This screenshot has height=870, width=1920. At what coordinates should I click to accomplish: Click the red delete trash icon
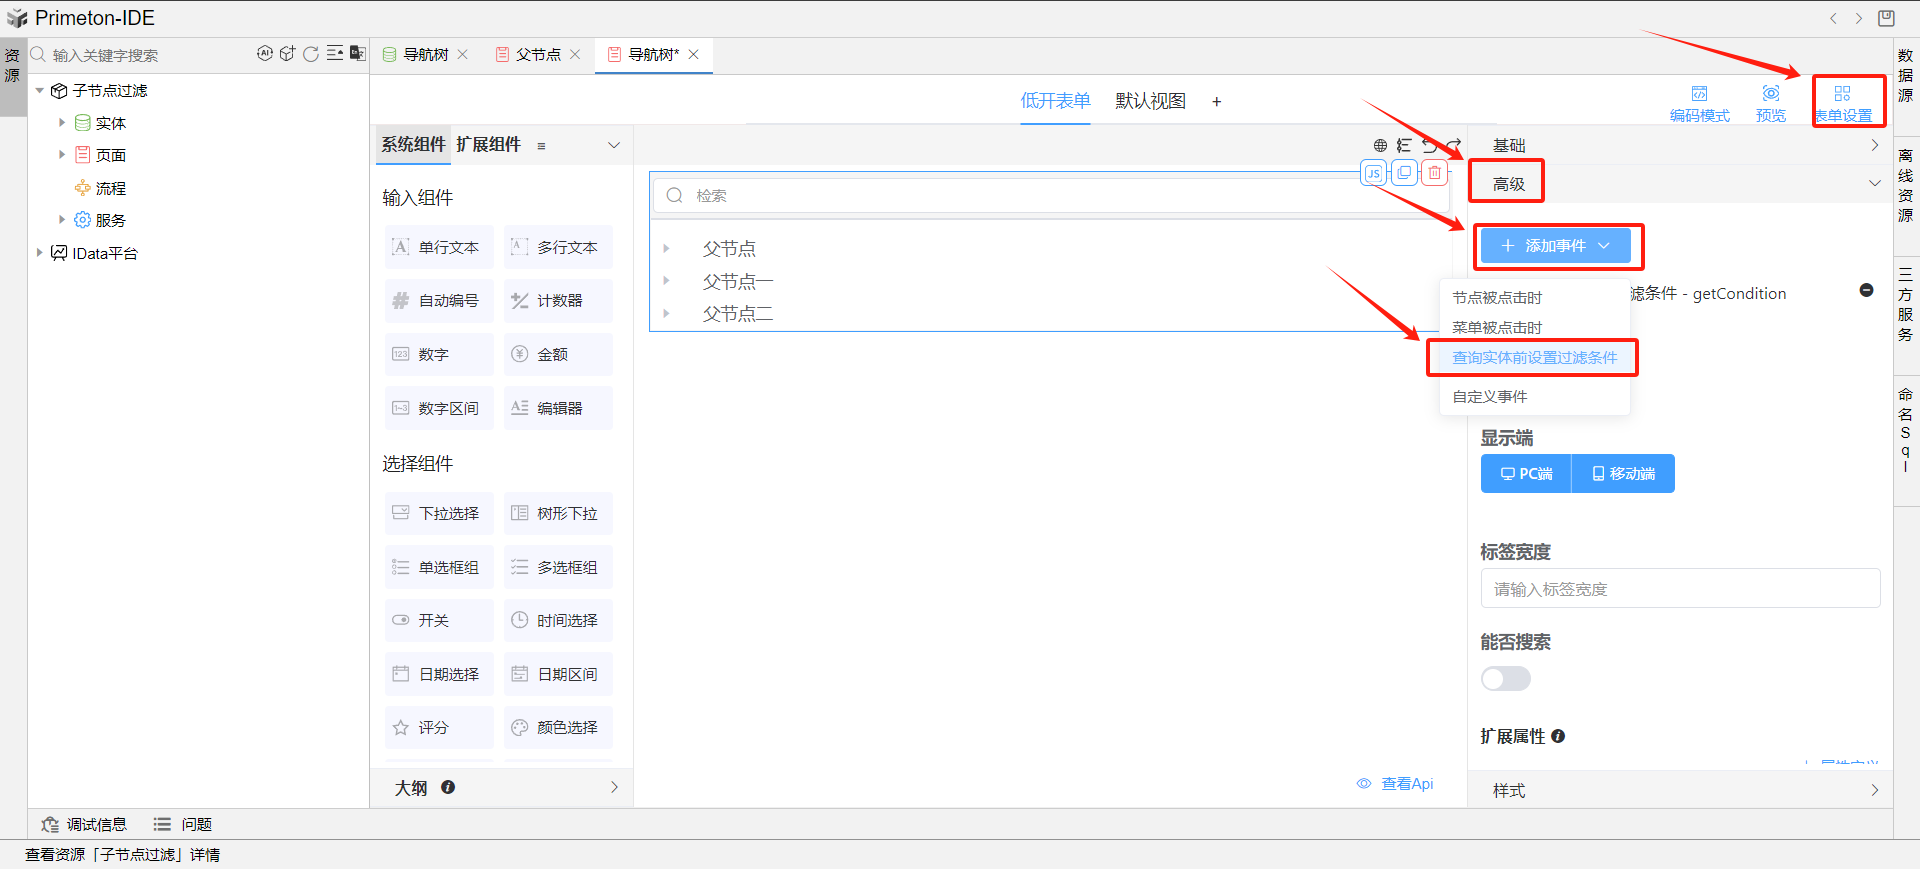click(1435, 173)
